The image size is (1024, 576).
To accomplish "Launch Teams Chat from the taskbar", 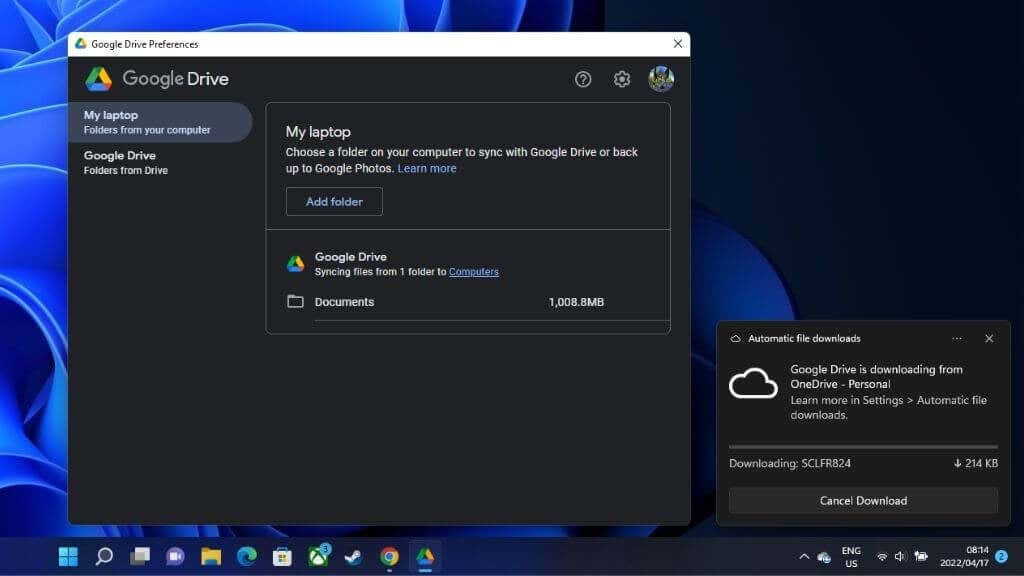I will (175, 556).
